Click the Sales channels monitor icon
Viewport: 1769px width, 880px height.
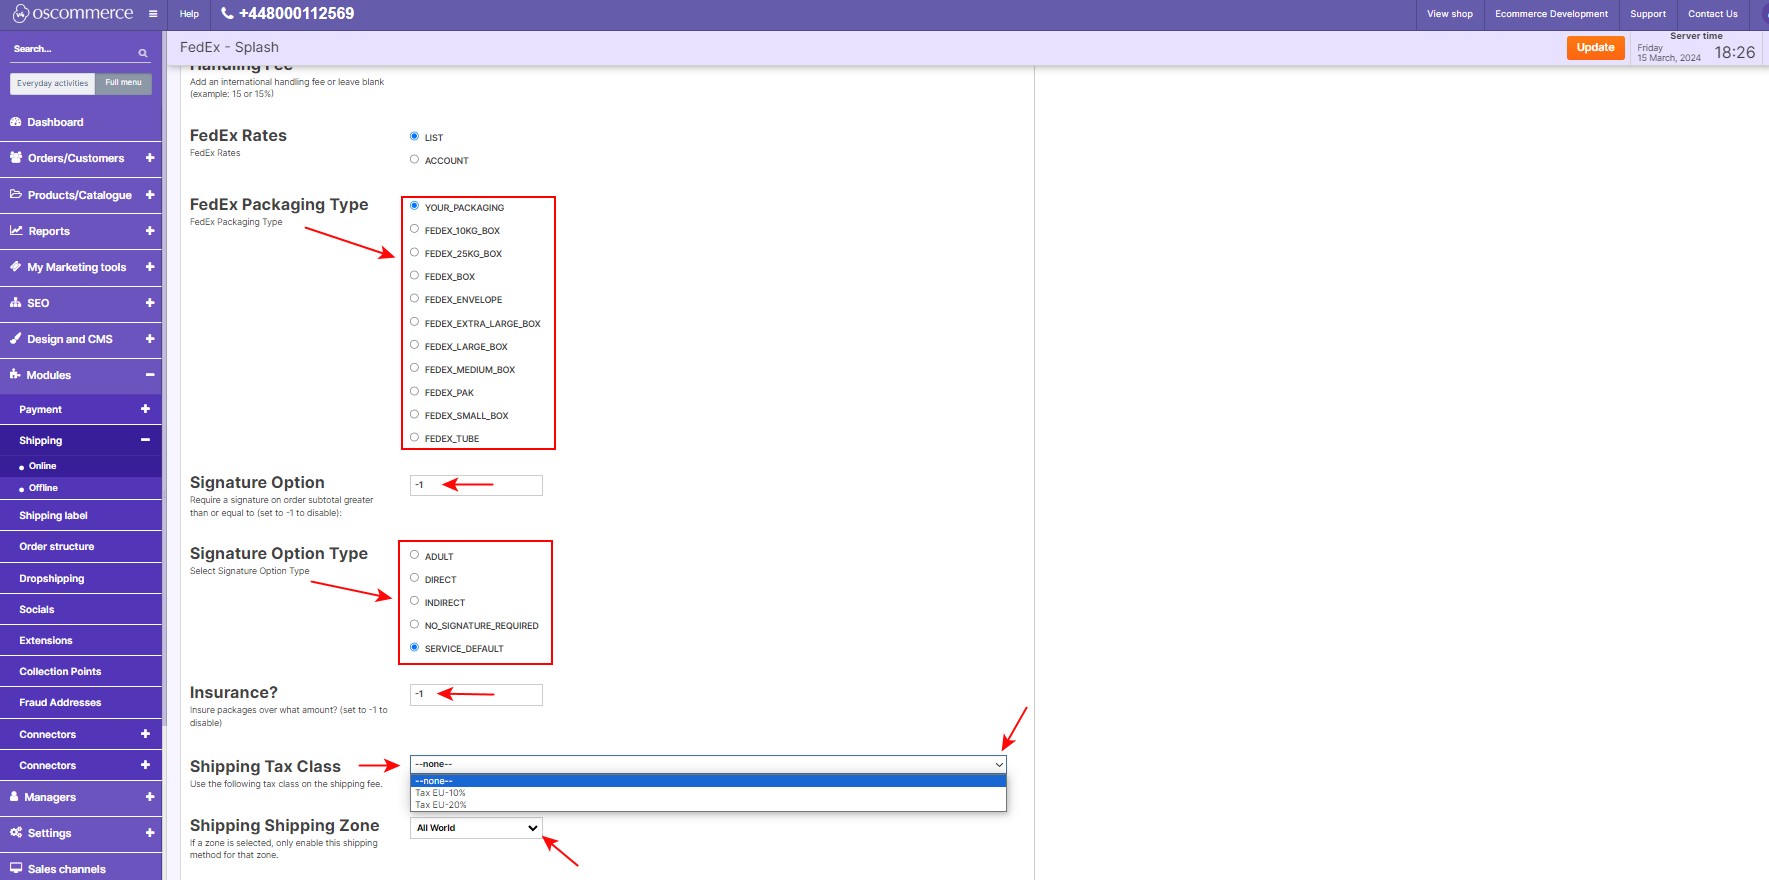click(x=15, y=869)
